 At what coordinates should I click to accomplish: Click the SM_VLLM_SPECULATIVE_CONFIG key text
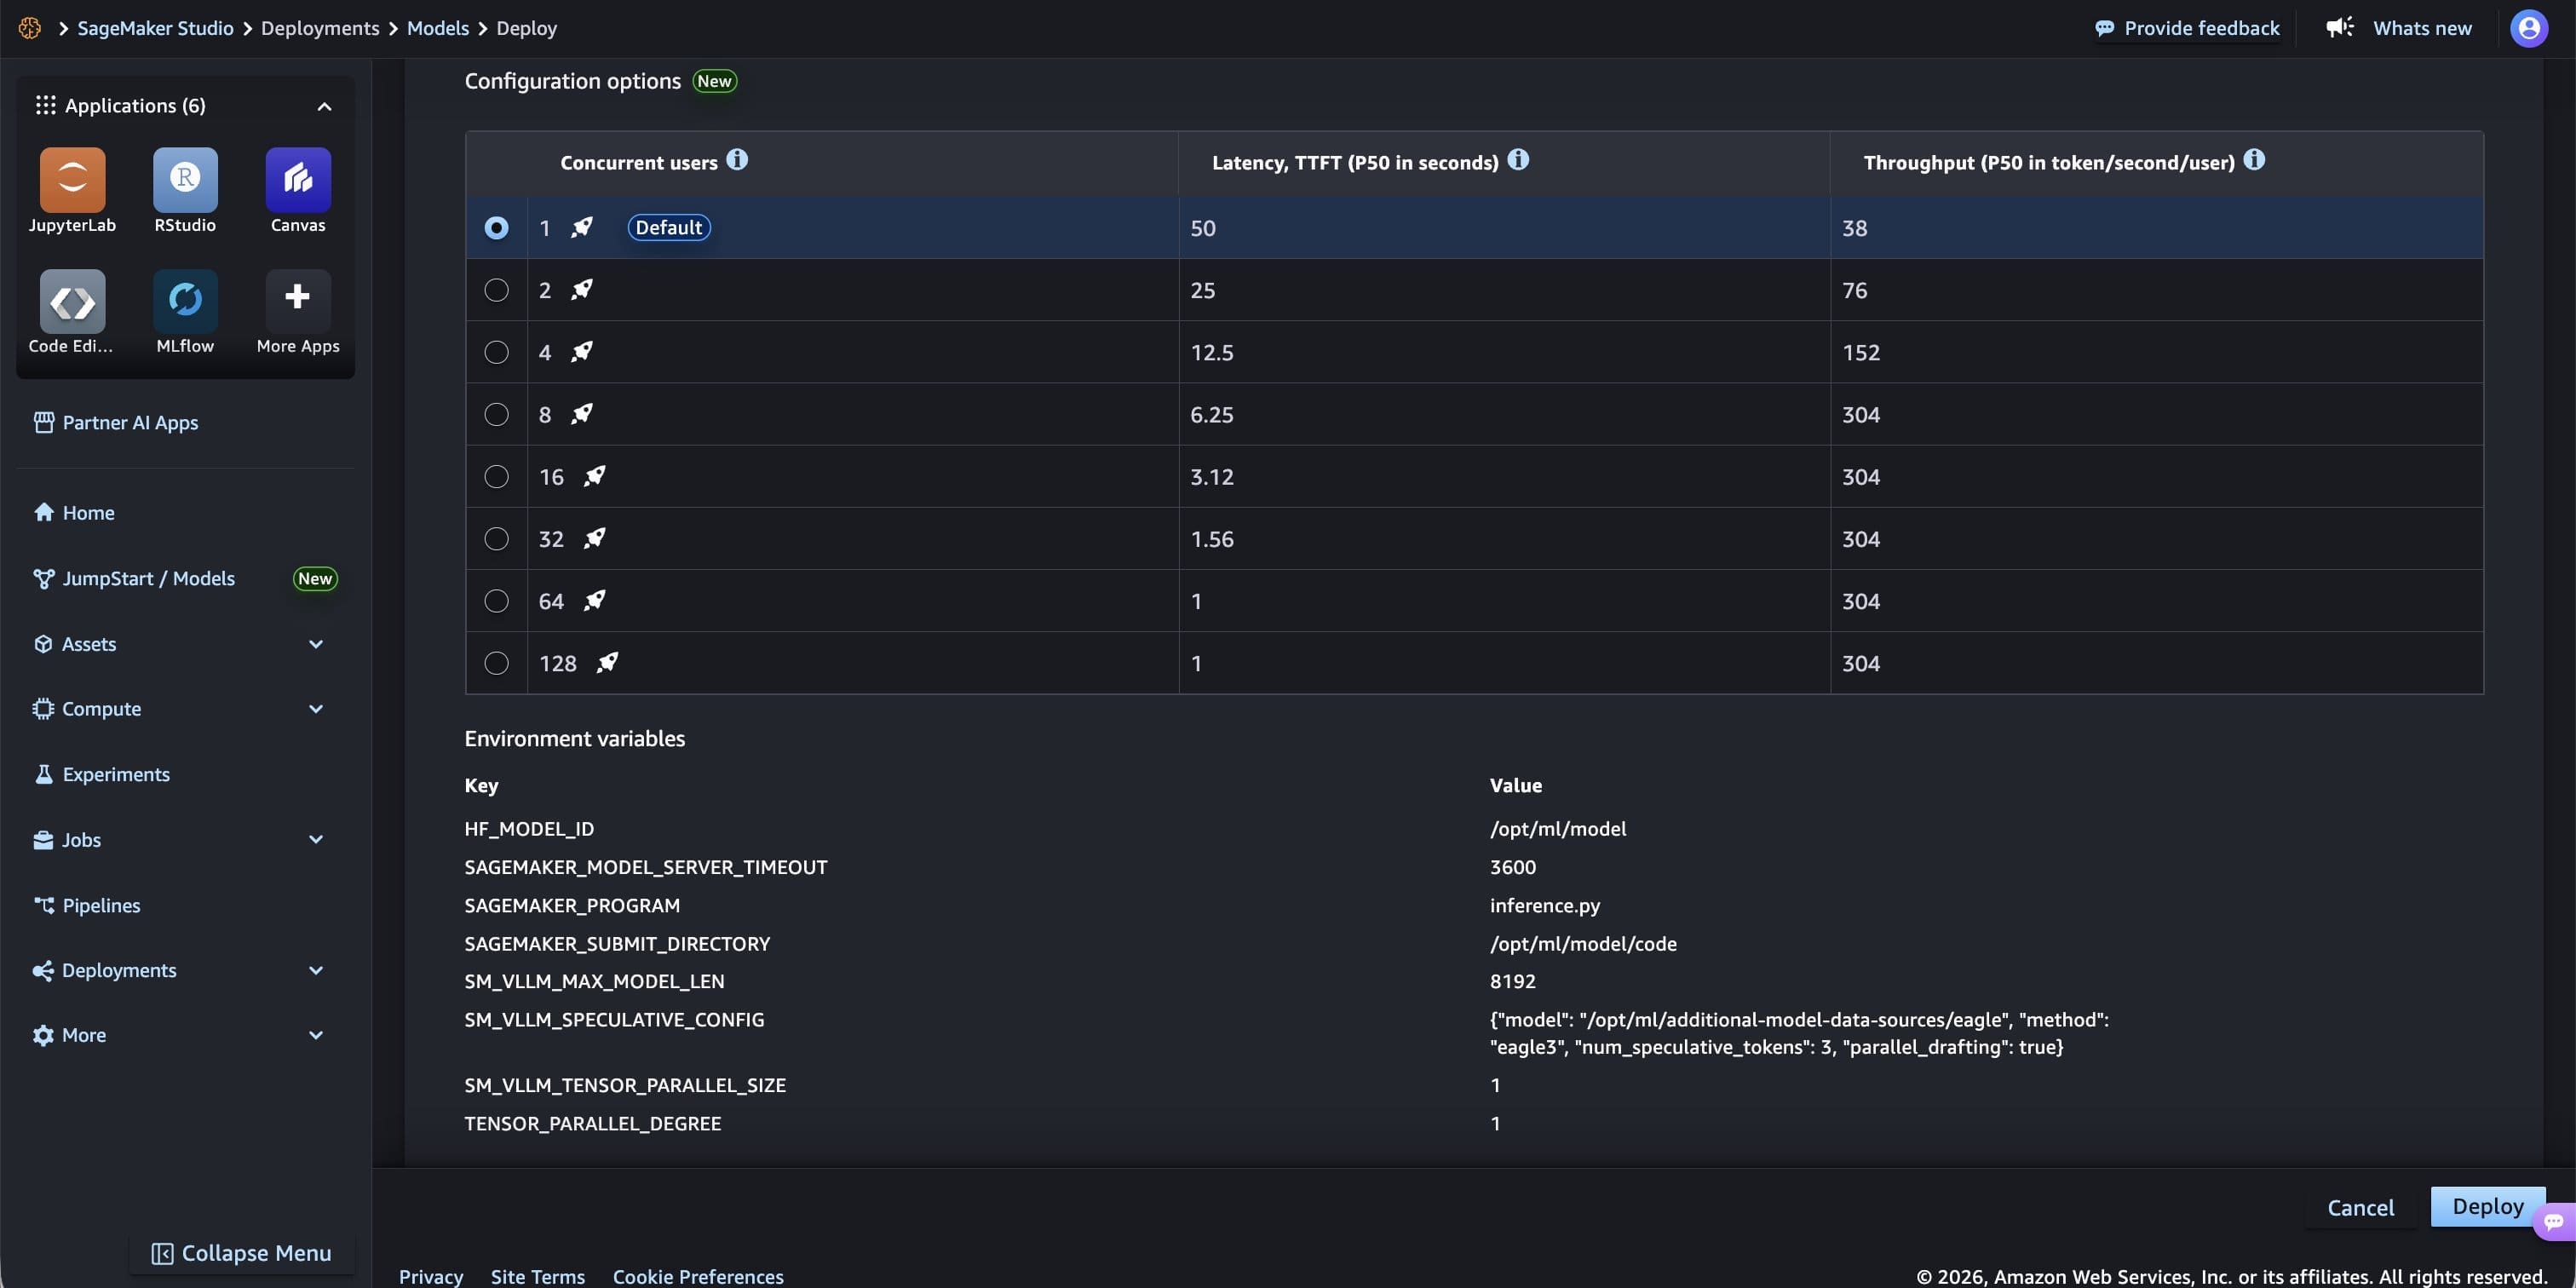(x=614, y=1019)
